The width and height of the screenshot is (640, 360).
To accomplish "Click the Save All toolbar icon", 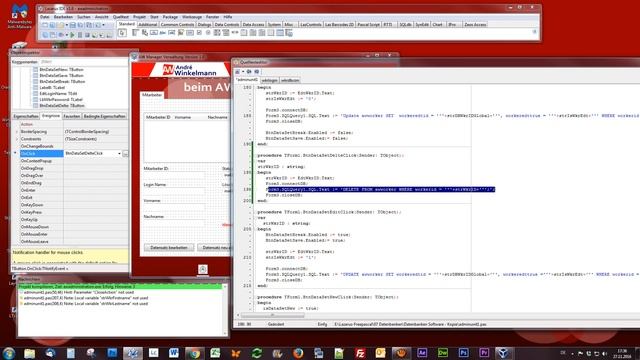I will click(80, 25).
